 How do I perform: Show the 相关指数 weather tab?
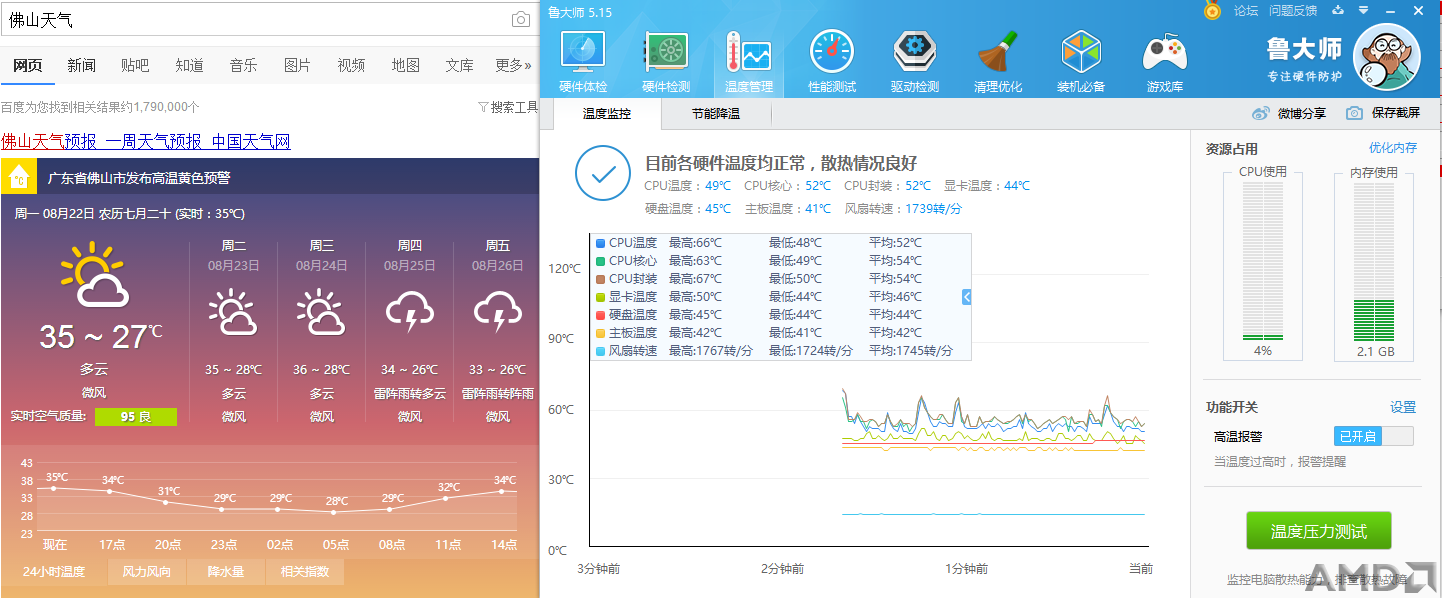tap(304, 572)
